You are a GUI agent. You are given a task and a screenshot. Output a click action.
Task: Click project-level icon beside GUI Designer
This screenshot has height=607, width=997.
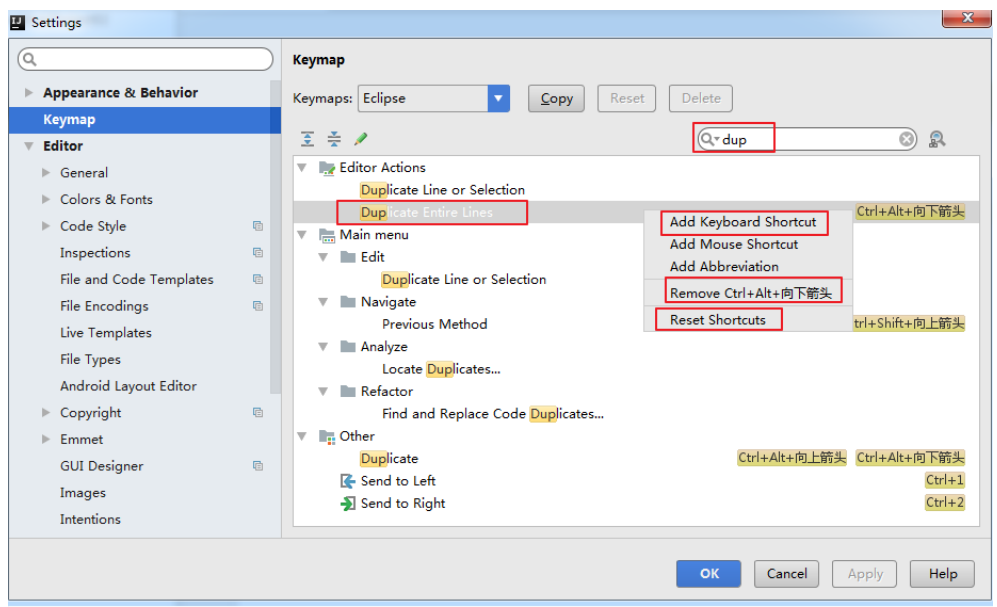pyautogui.click(x=258, y=466)
